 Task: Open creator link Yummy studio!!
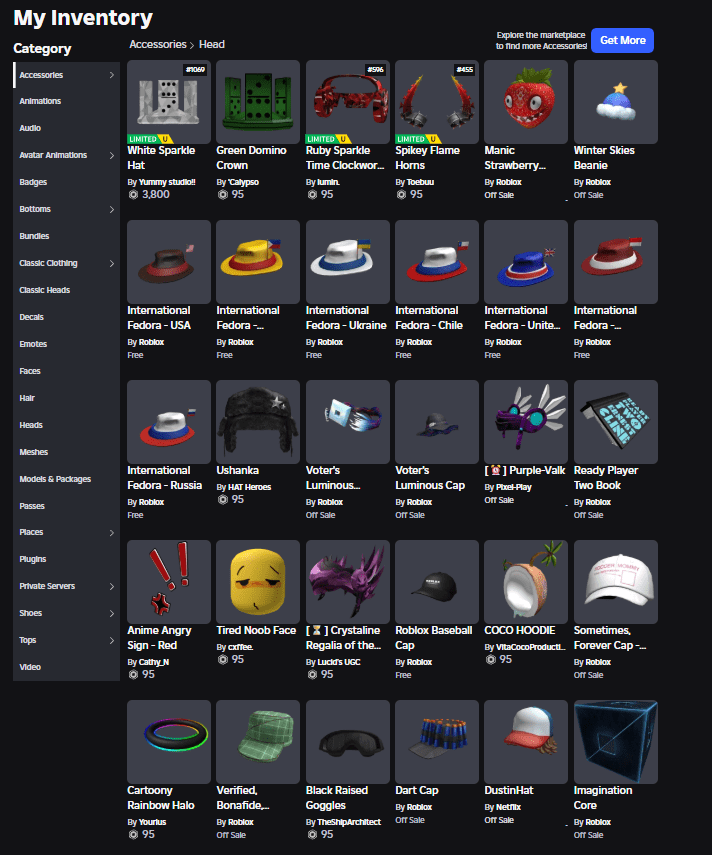(167, 182)
